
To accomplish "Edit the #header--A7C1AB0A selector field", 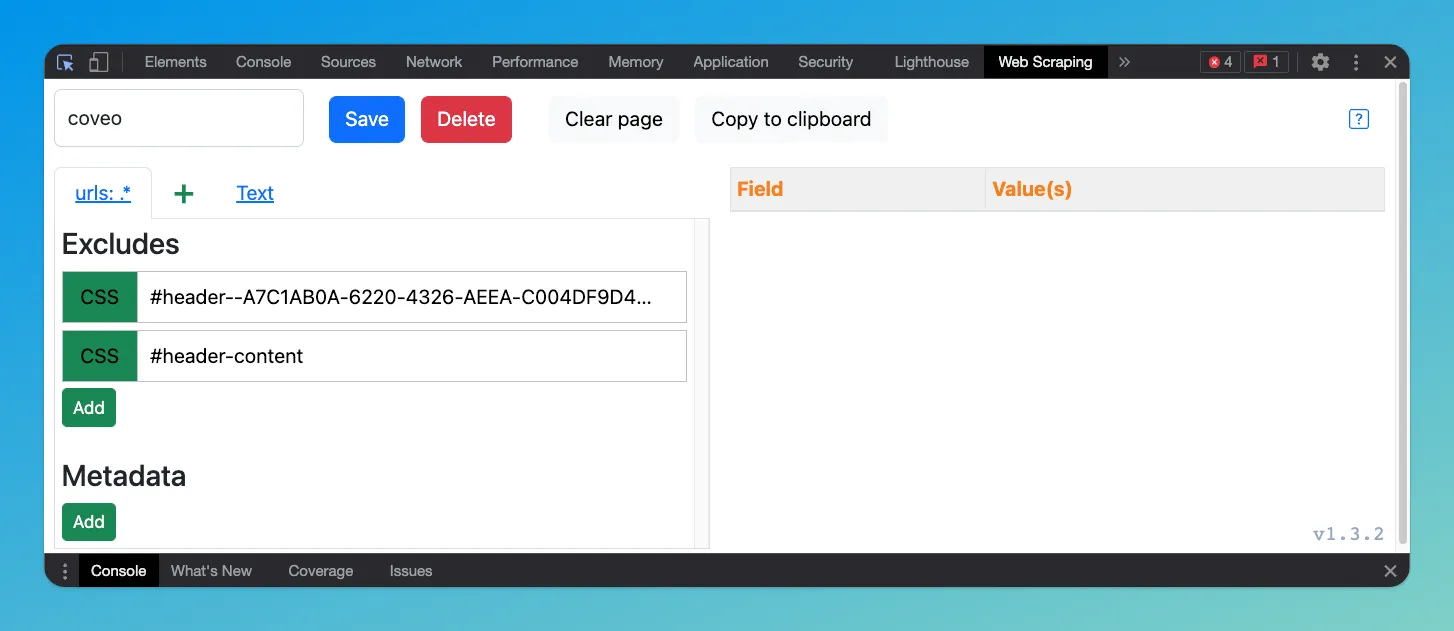I will [412, 297].
